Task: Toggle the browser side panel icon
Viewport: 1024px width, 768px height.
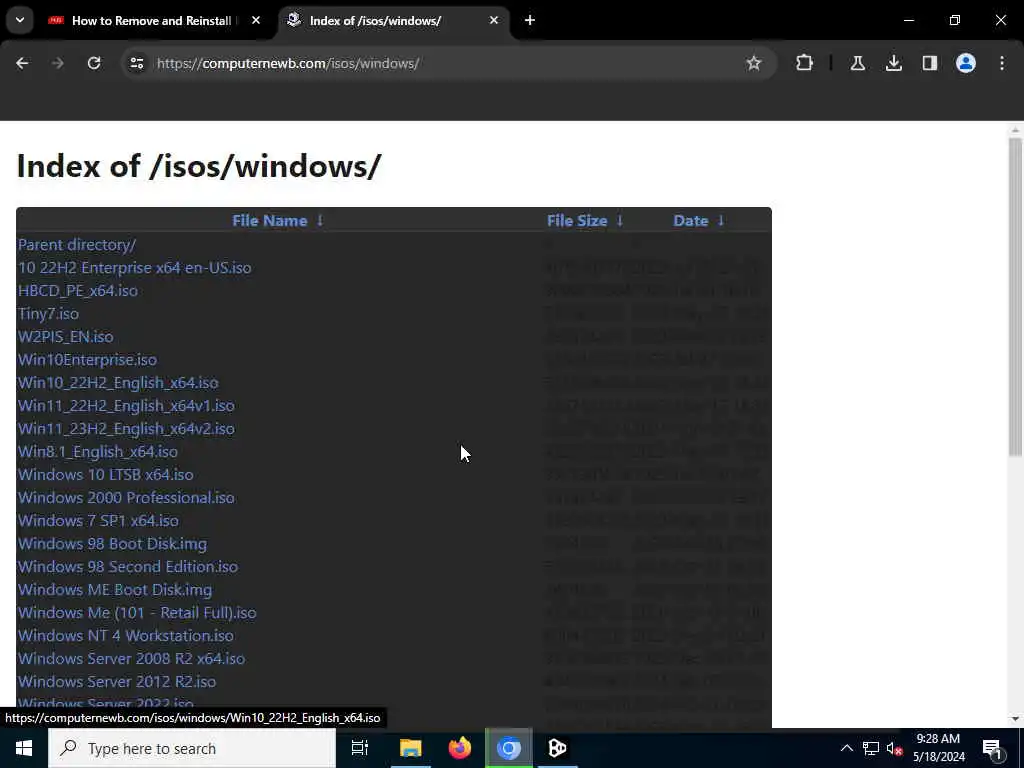Action: [x=929, y=63]
